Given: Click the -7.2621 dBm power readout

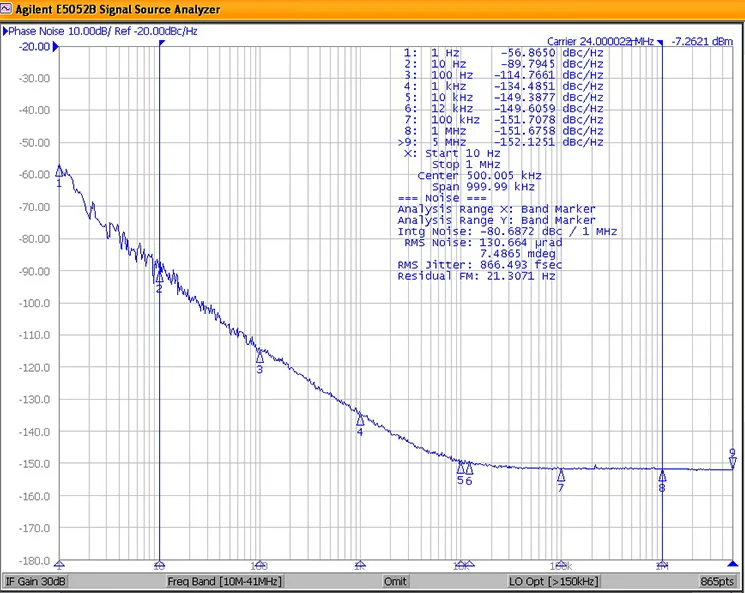Looking at the screenshot, I should (x=702, y=41).
